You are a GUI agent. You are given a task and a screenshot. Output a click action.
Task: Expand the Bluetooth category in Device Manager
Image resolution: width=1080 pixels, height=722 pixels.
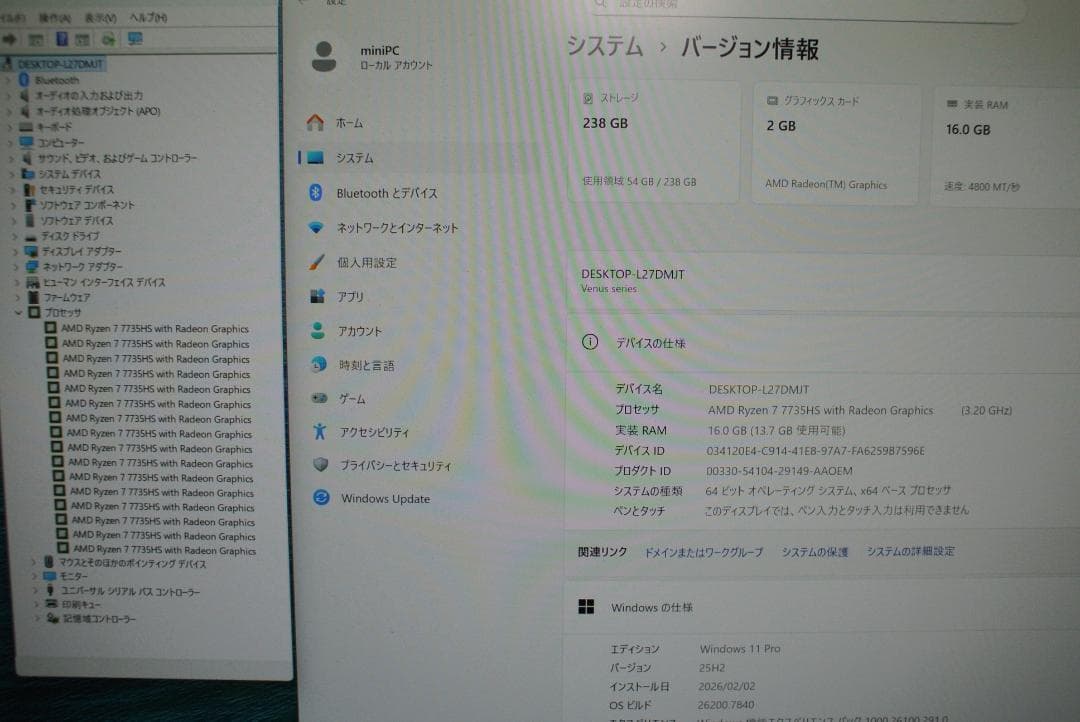[9, 80]
